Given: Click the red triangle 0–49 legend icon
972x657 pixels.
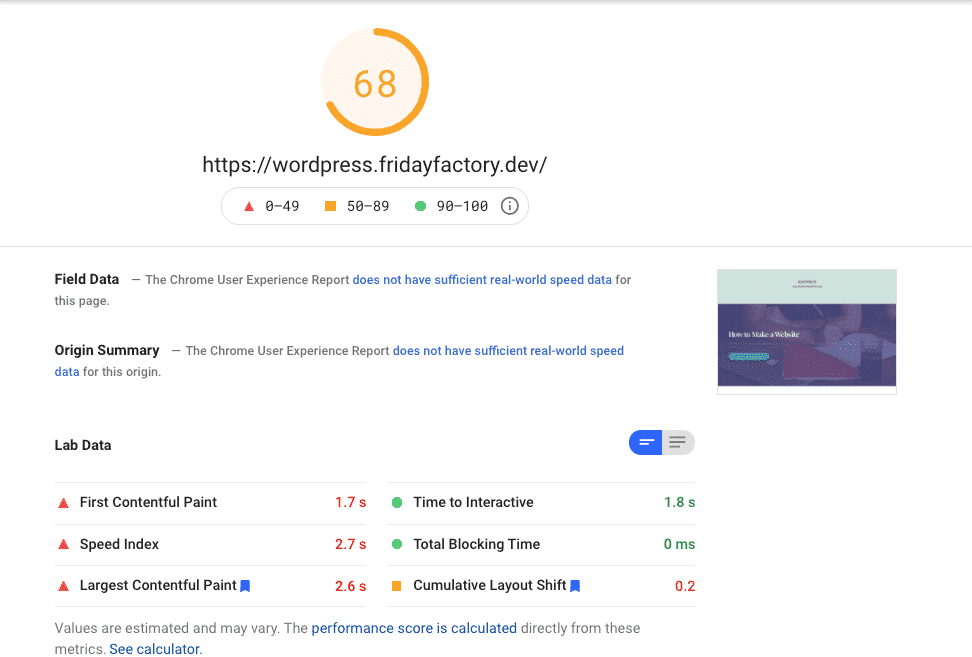Looking at the screenshot, I should click(x=249, y=206).
